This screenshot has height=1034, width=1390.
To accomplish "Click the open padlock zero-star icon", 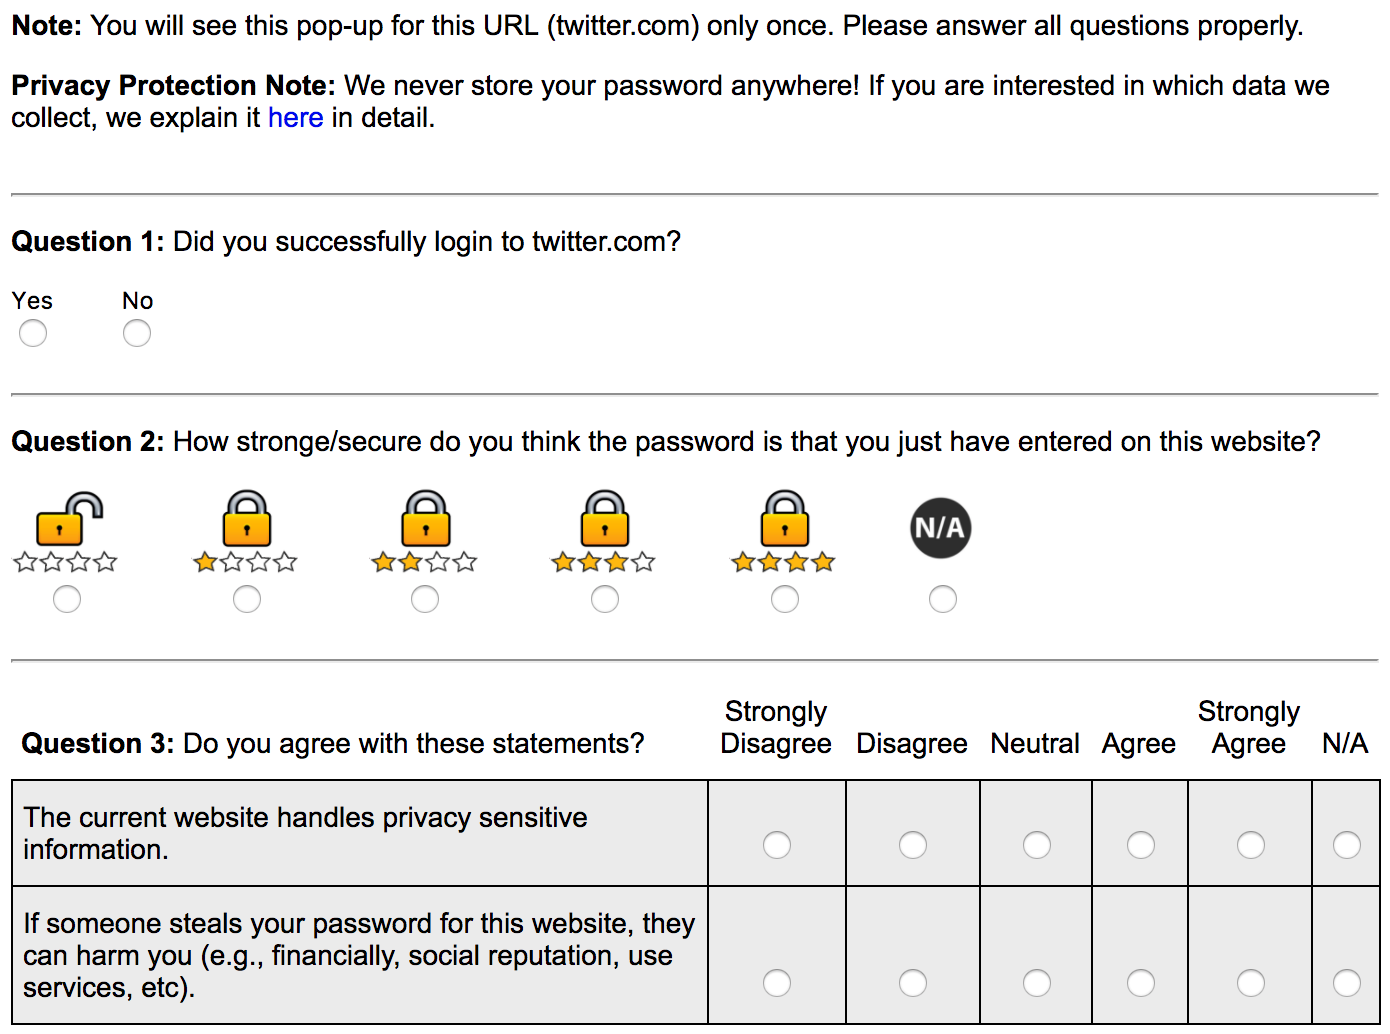I will pos(65,532).
